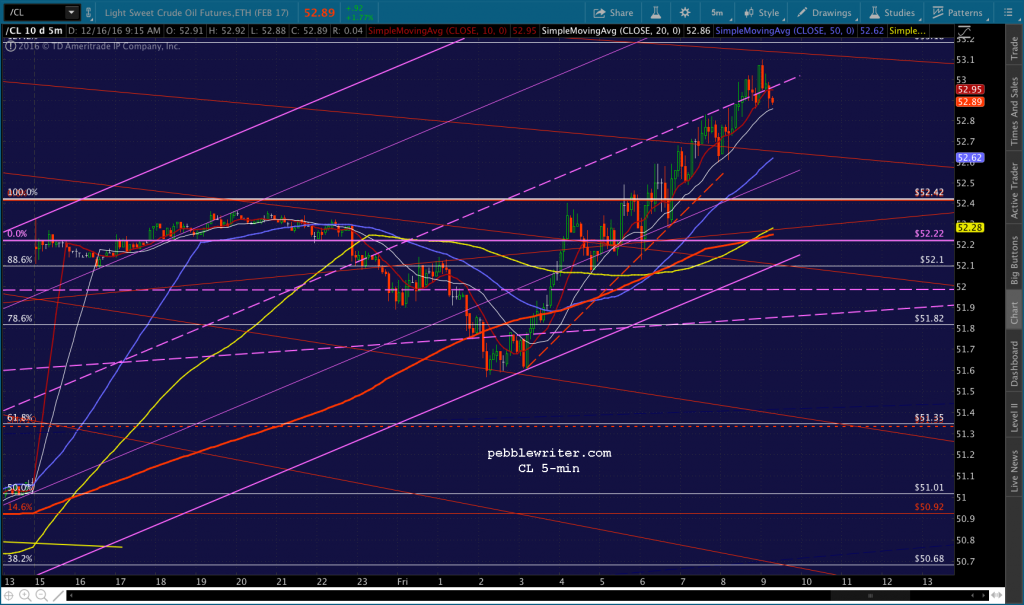
Task: Open the /CL symbol dropdown arrow
Action: pyautogui.click(x=71, y=12)
